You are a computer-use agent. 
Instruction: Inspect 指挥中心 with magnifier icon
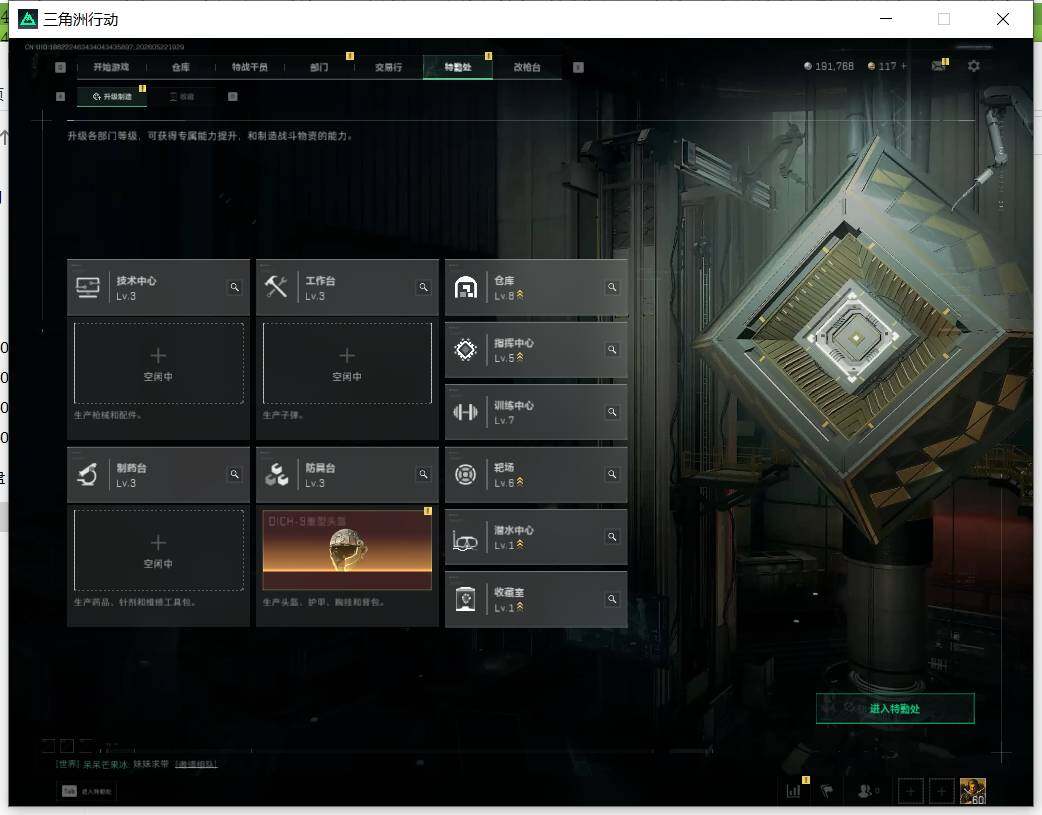612,350
